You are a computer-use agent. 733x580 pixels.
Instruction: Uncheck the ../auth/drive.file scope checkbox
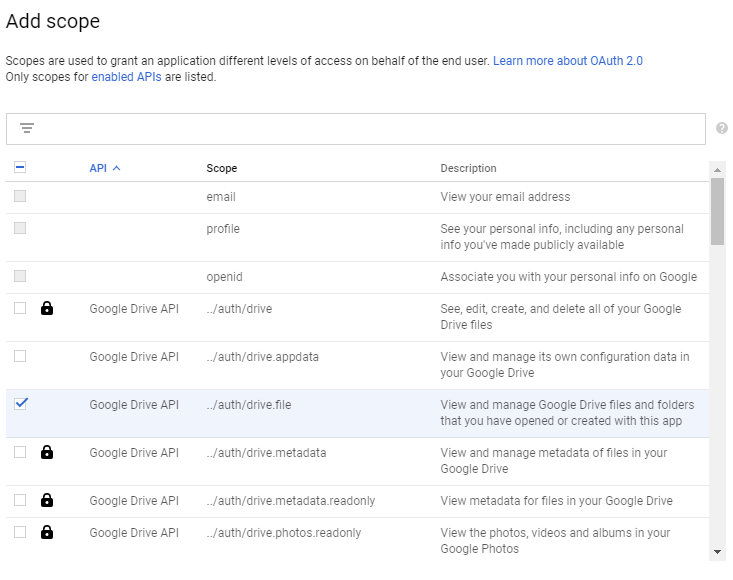[20, 404]
